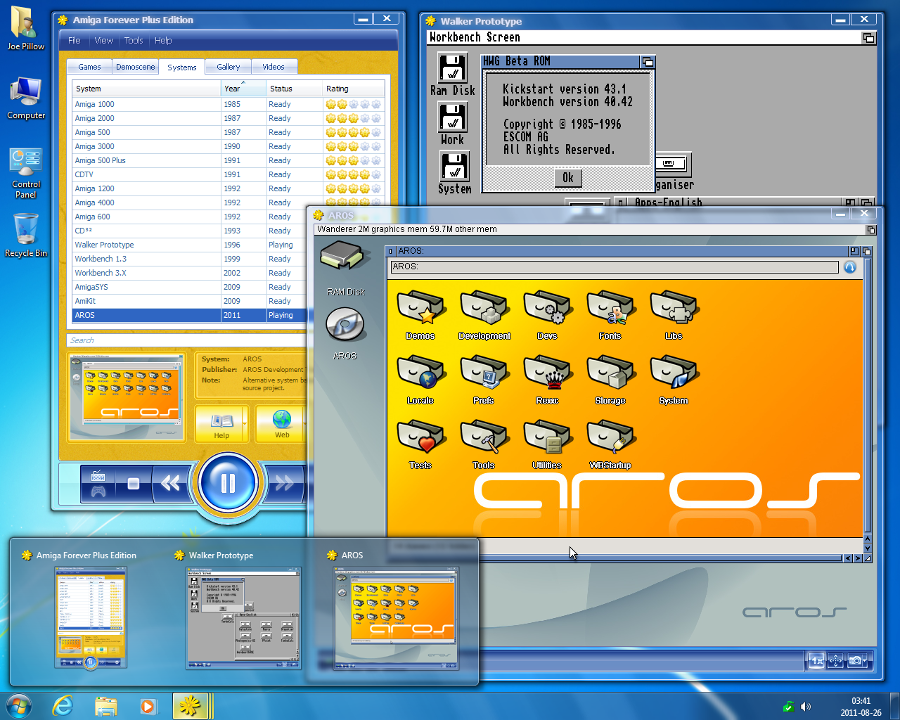Open the System drawer in AROS
The width and height of the screenshot is (900, 720).
[x=673, y=375]
